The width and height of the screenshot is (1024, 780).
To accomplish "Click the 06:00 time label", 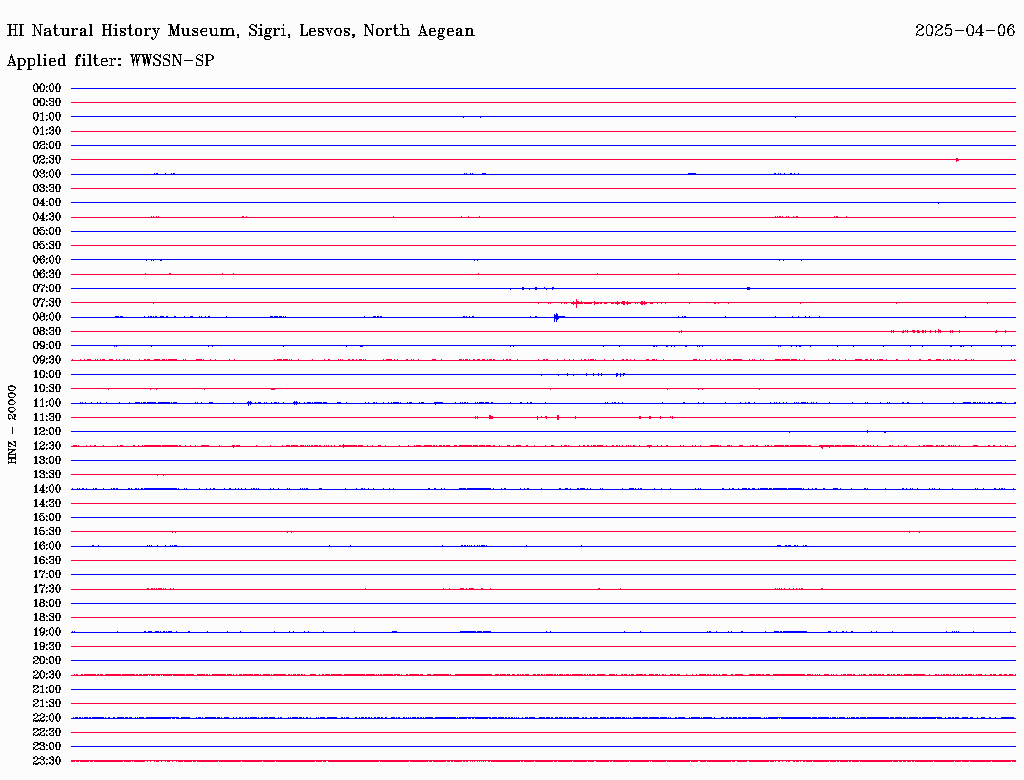I will tap(47, 260).
